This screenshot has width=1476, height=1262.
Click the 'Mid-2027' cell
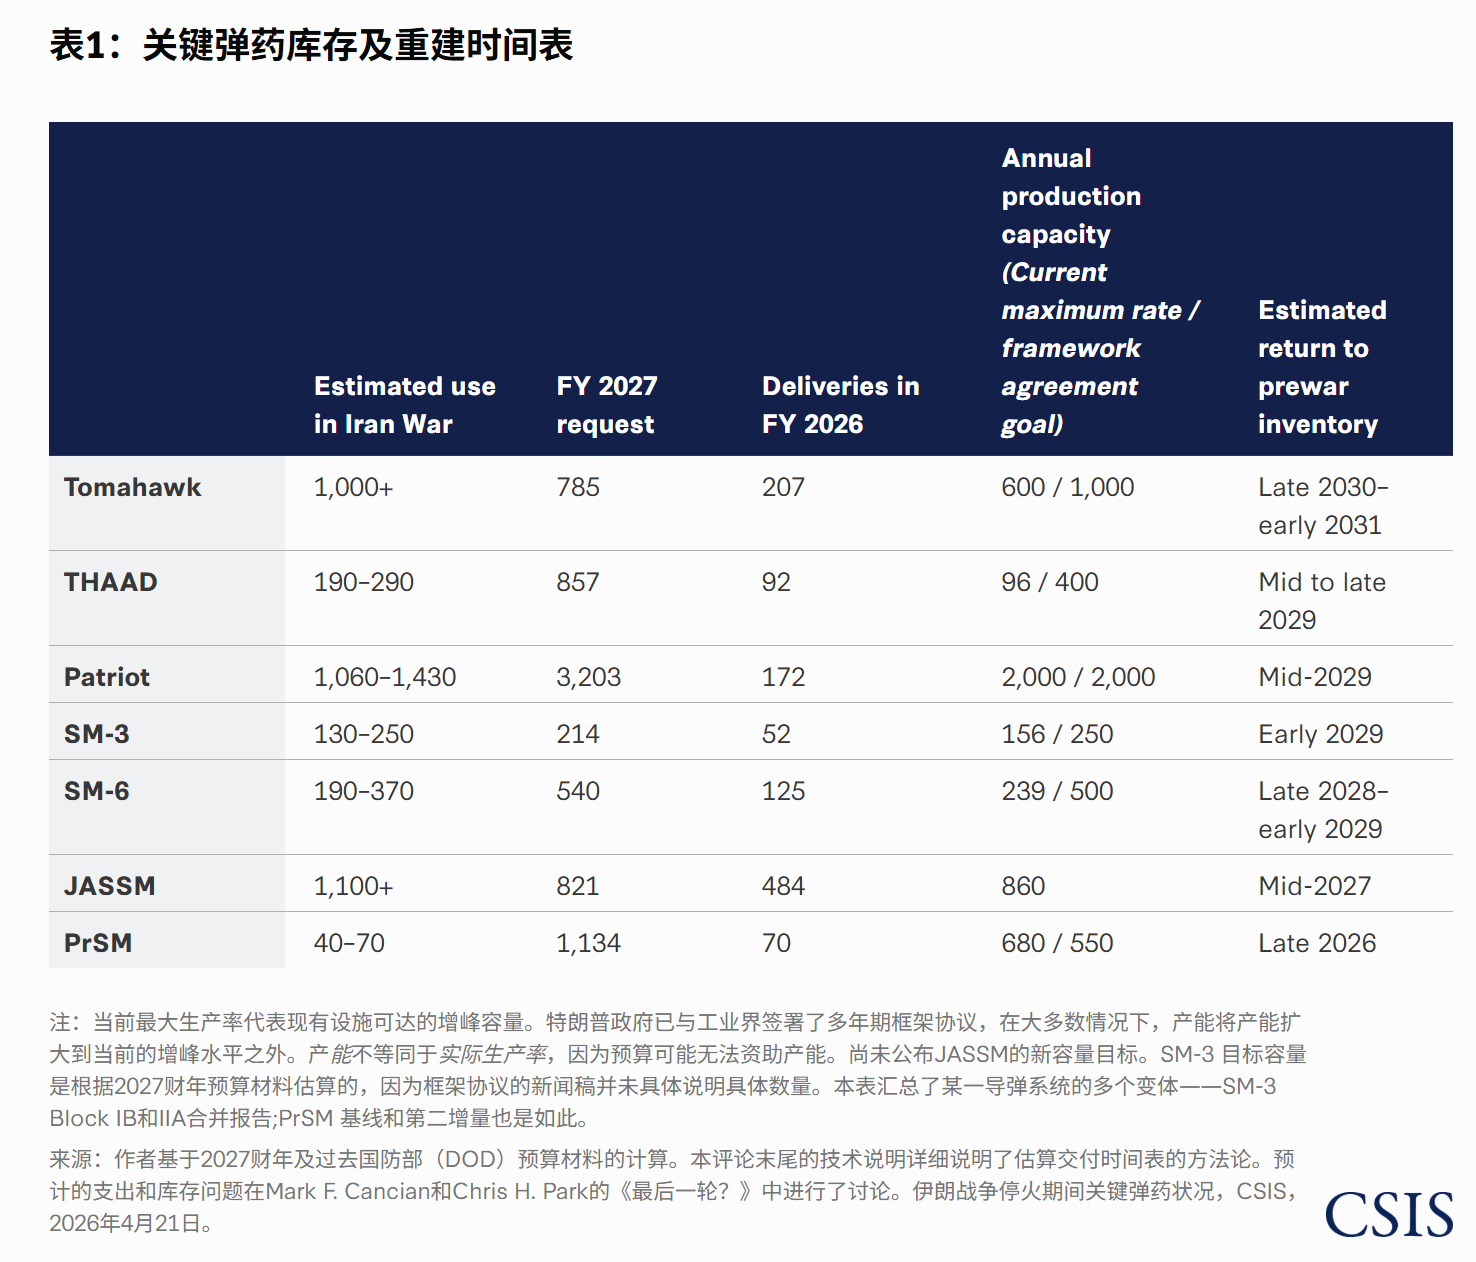pos(1315,886)
